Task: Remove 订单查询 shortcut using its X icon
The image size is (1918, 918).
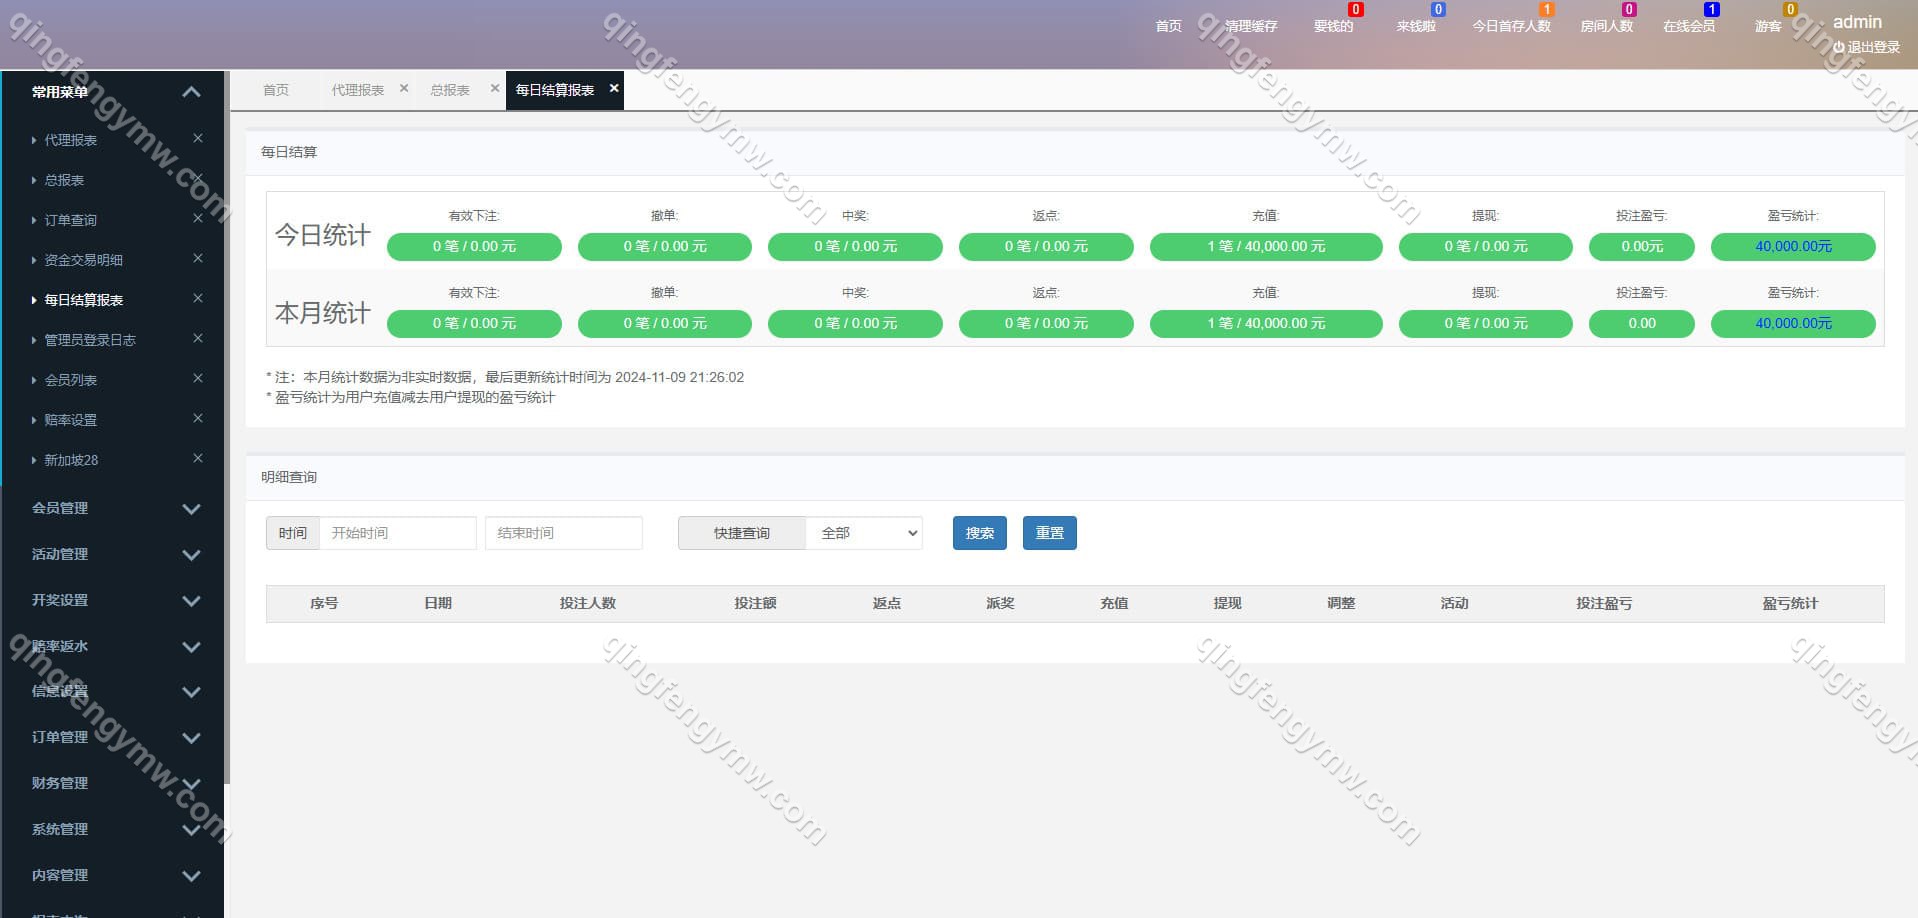Action: (x=198, y=219)
